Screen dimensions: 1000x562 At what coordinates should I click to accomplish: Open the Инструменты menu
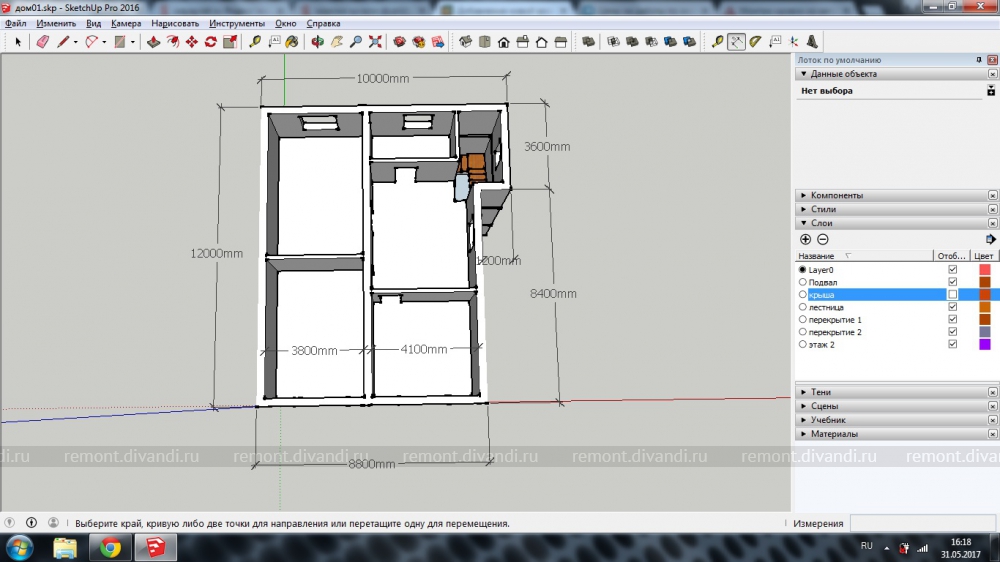click(x=237, y=23)
